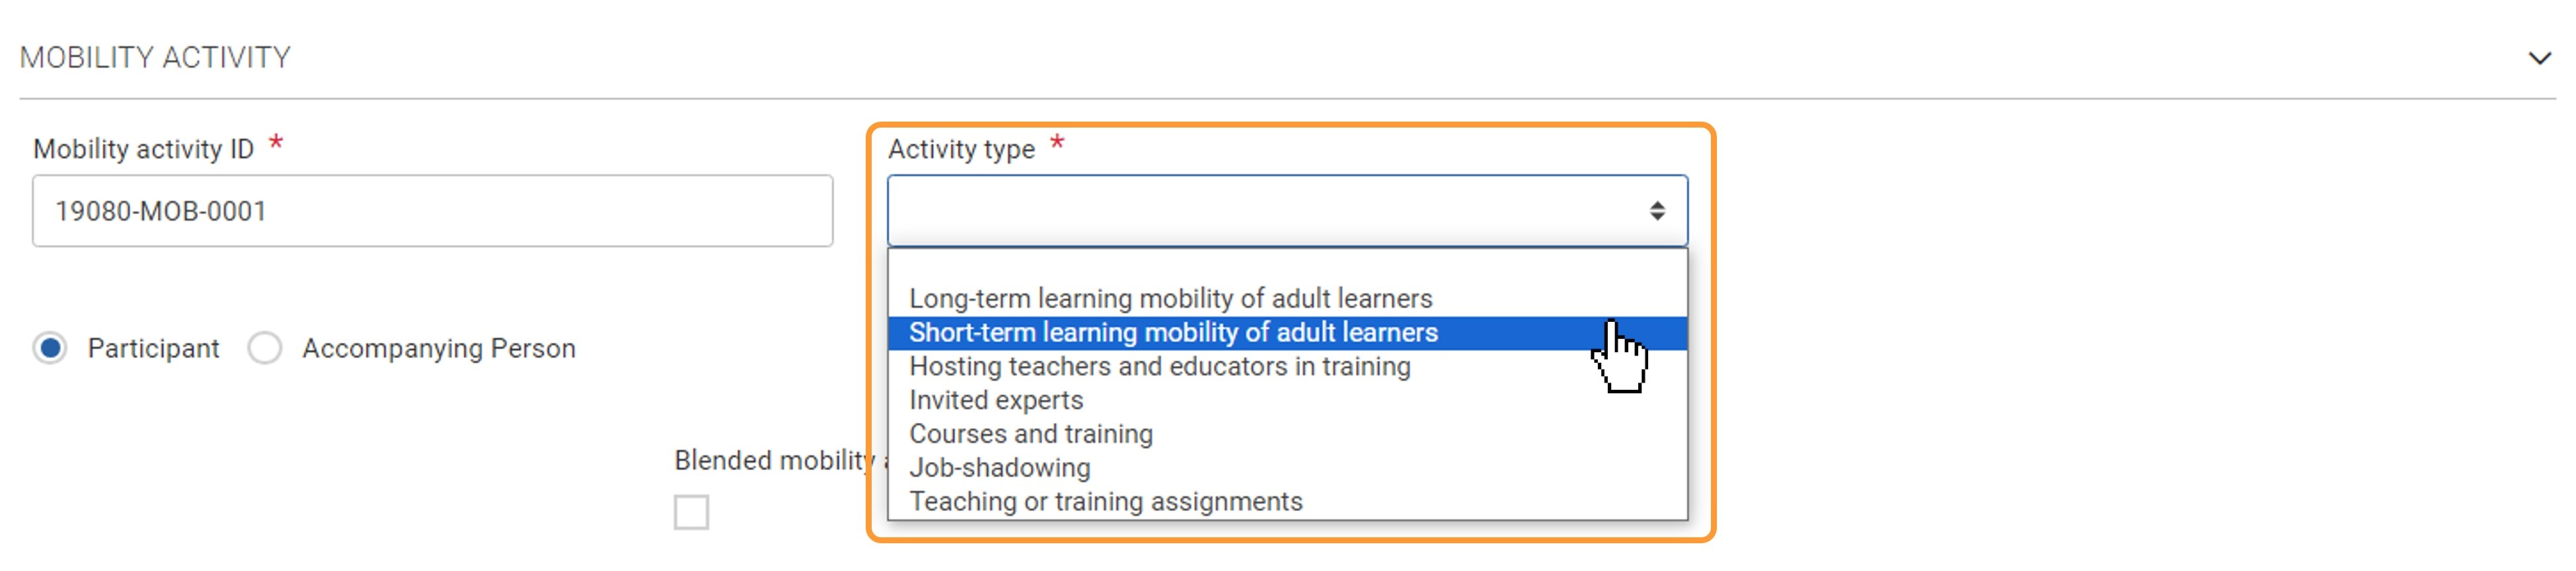
Task: Choose Long-term learning mobility of adult learners
Action: click(x=1170, y=298)
